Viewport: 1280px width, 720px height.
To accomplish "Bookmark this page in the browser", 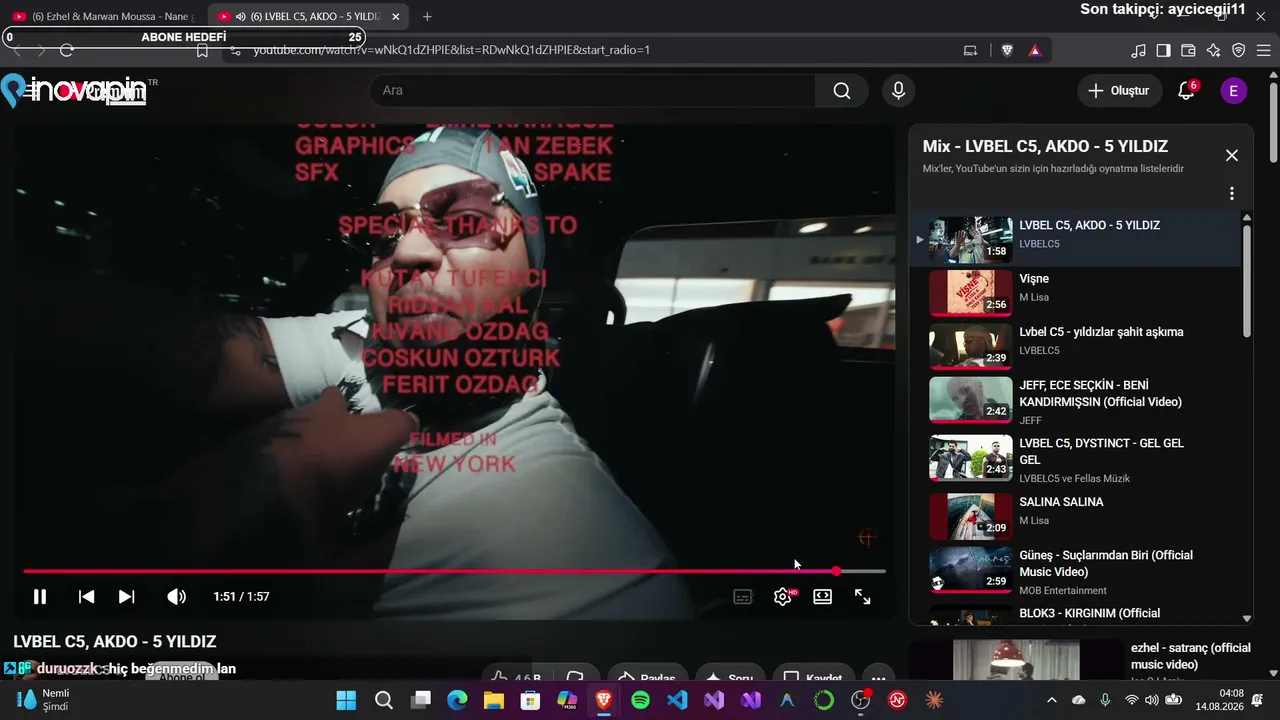I will point(202,50).
